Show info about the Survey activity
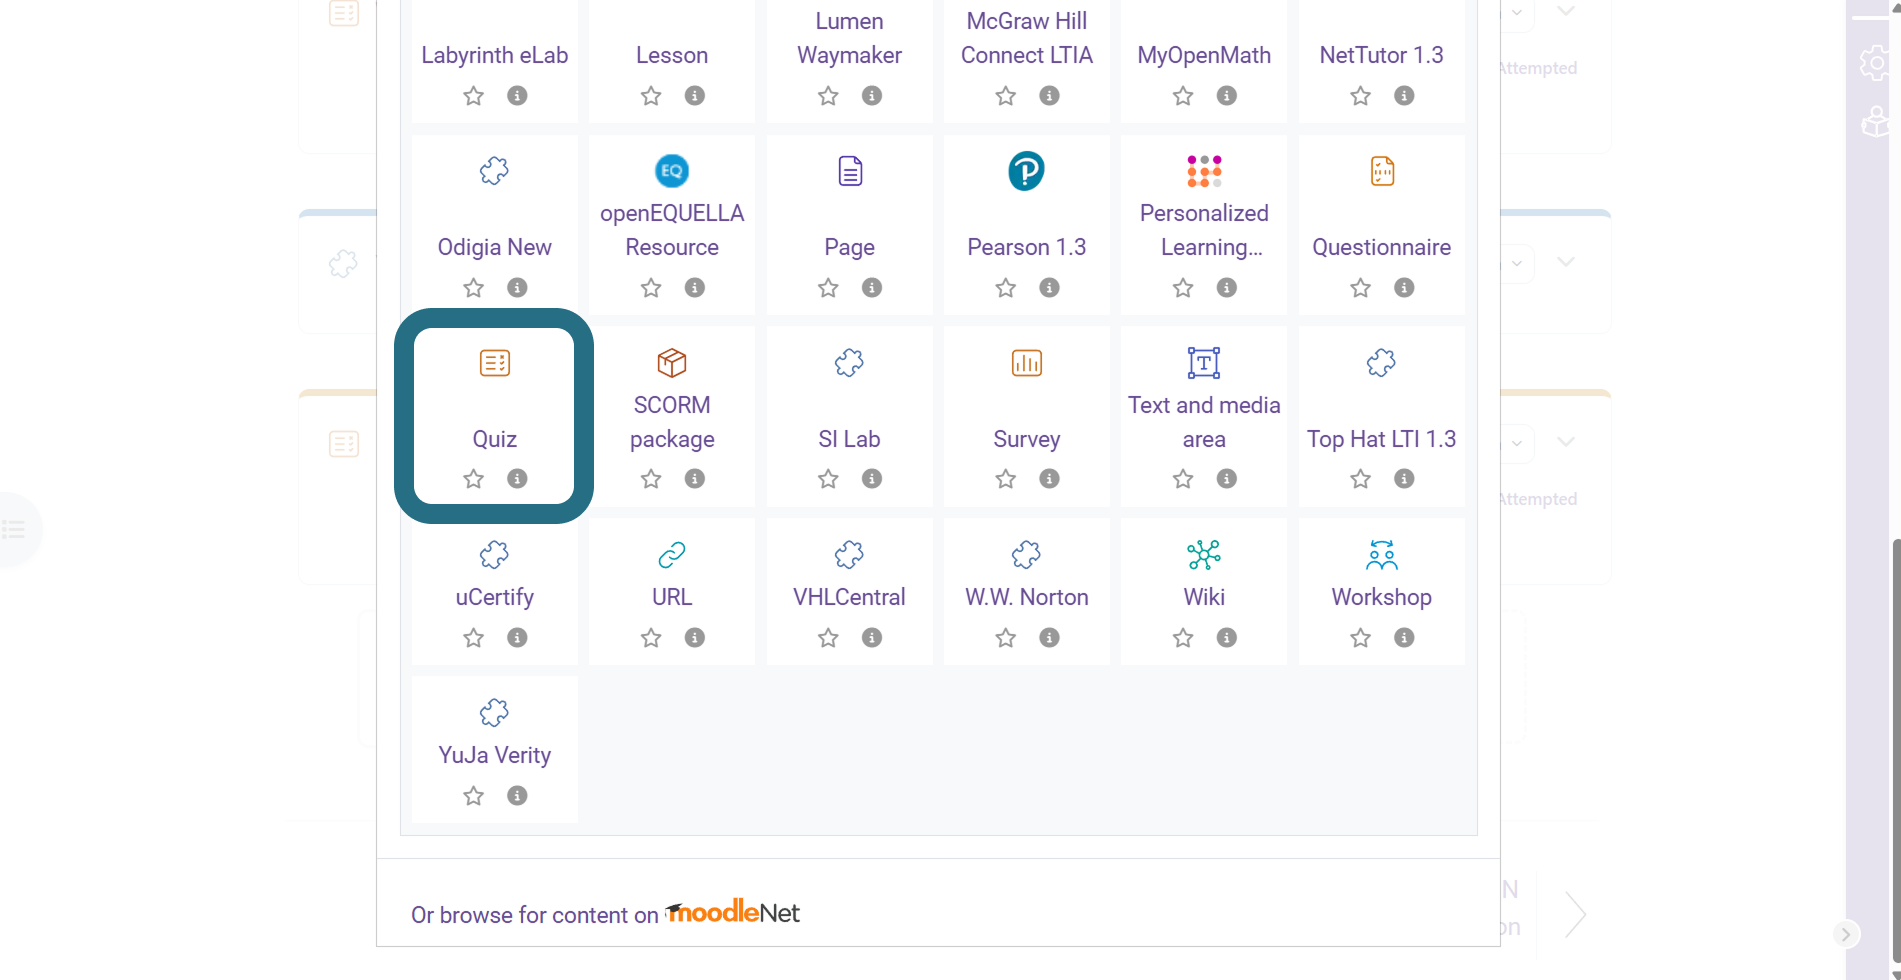1901x980 pixels. 1049,479
